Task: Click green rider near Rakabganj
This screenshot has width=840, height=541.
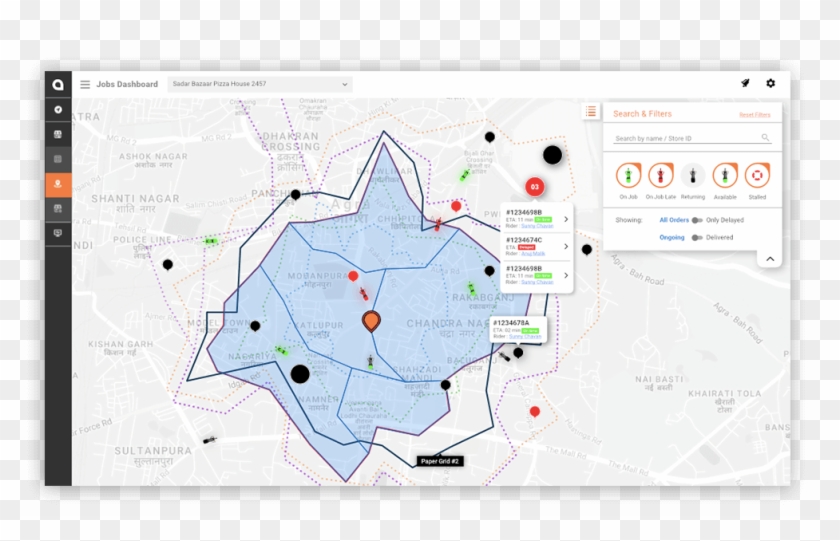Action: coord(471,289)
